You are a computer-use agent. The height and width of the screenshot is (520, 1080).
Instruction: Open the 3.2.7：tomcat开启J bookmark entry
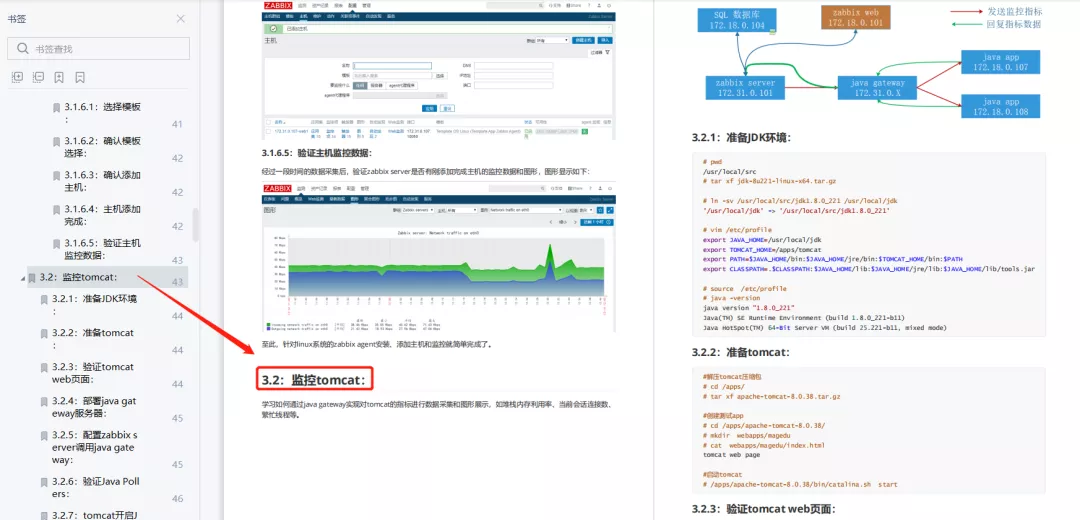96,514
